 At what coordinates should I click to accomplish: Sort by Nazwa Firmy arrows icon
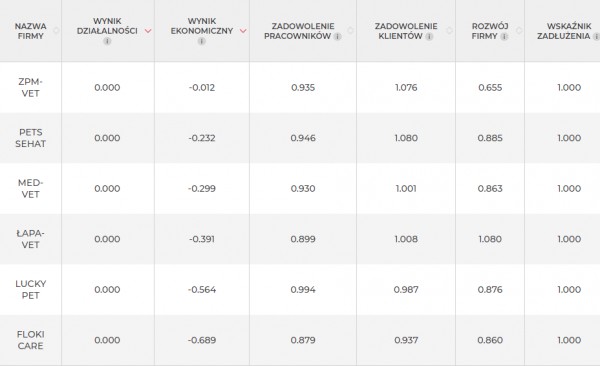pyautogui.click(x=56, y=31)
